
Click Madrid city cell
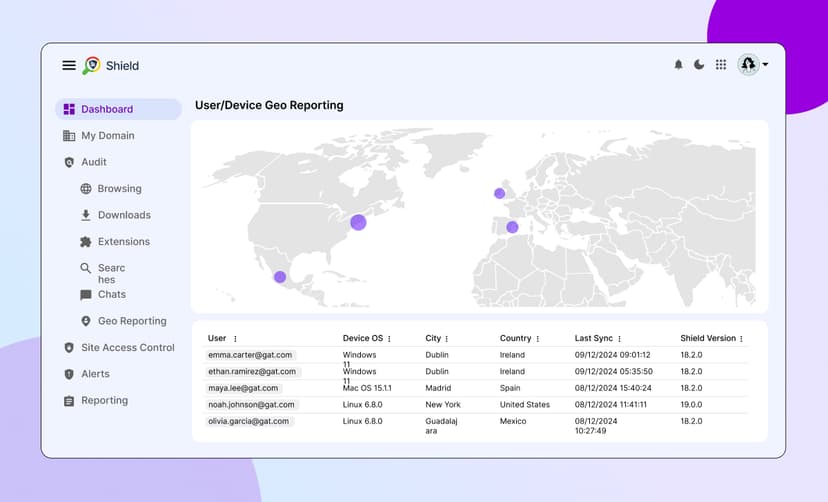438,388
